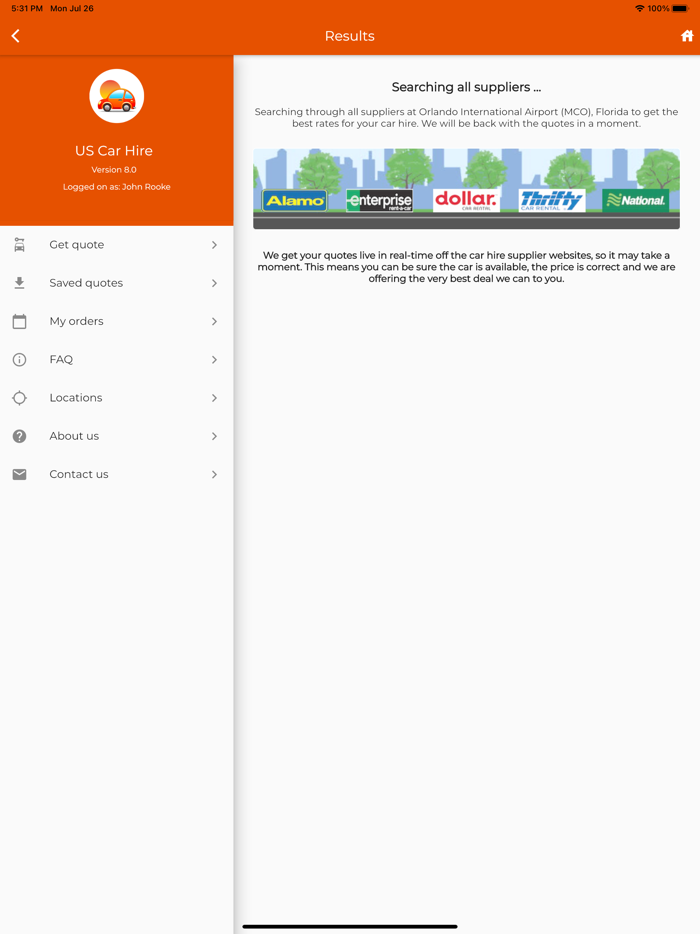Open the Saved quotes menu item
Screen dimensions: 700x934
tap(117, 283)
